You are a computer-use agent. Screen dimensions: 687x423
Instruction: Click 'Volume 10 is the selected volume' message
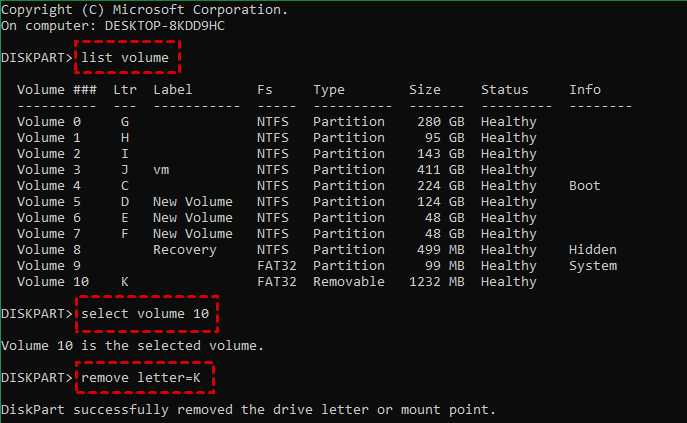pyautogui.click(x=133, y=346)
